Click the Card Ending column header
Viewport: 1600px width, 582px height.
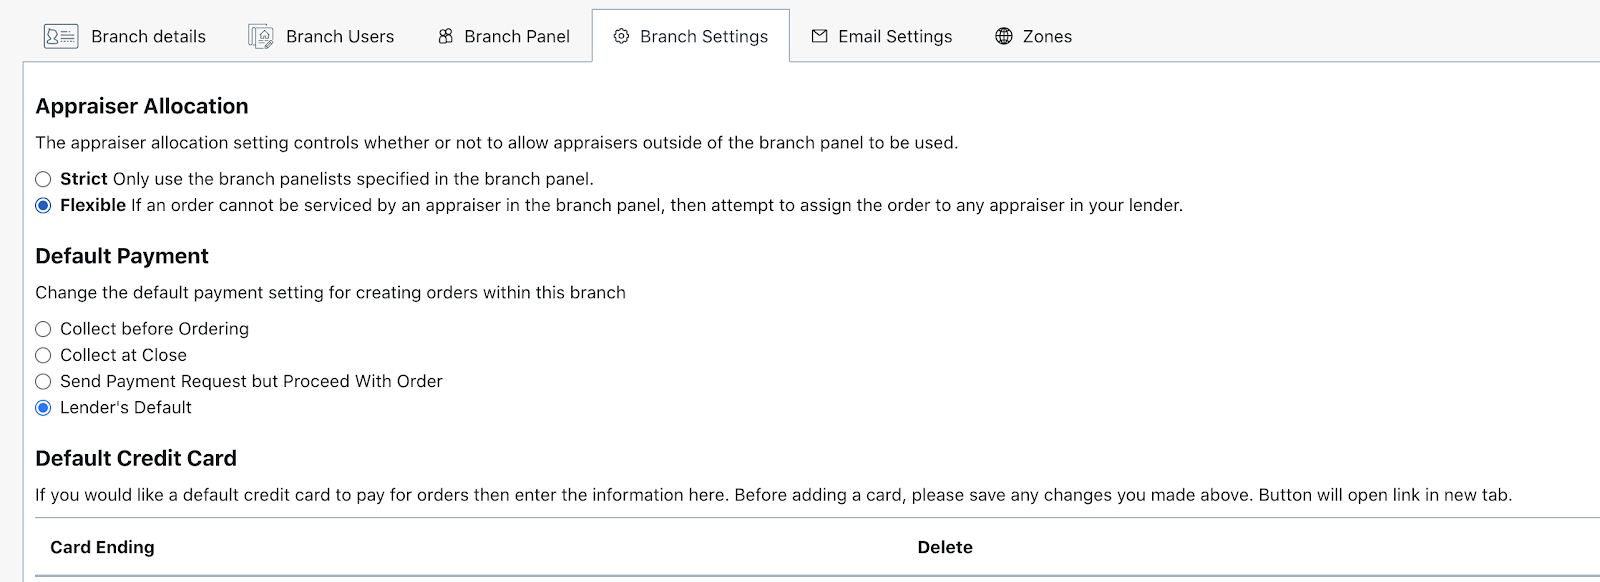(x=102, y=547)
